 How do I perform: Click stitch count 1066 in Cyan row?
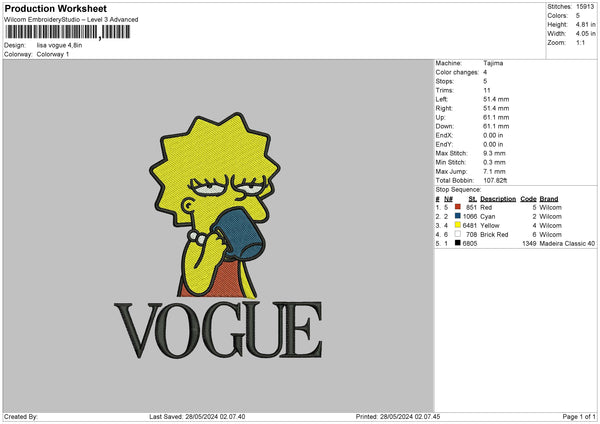point(470,217)
